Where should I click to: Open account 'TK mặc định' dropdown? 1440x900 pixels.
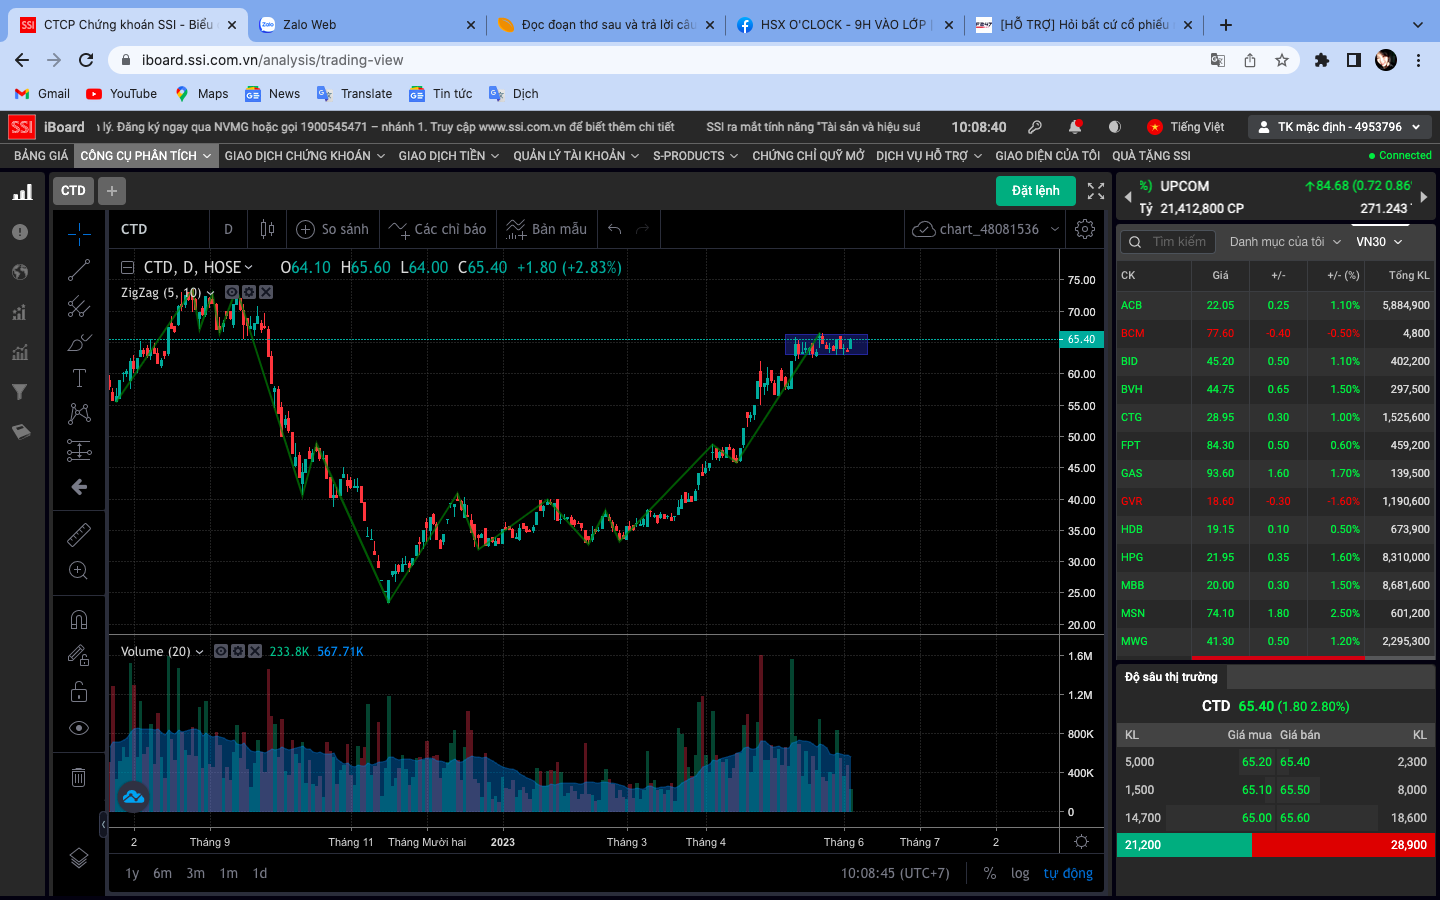click(1340, 127)
